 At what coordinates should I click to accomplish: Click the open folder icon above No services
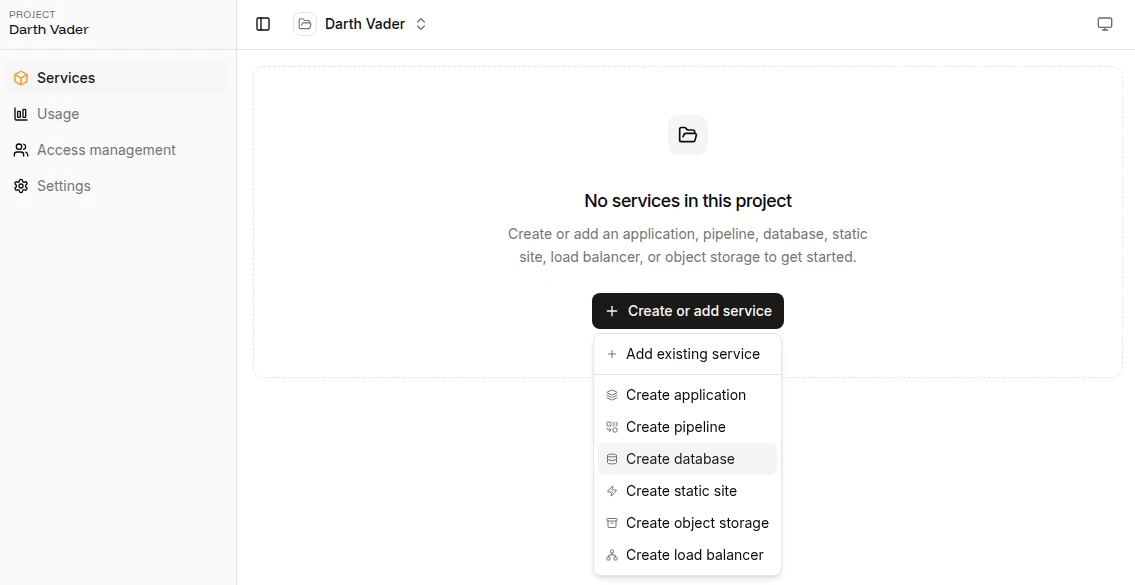pyautogui.click(x=688, y=135)
